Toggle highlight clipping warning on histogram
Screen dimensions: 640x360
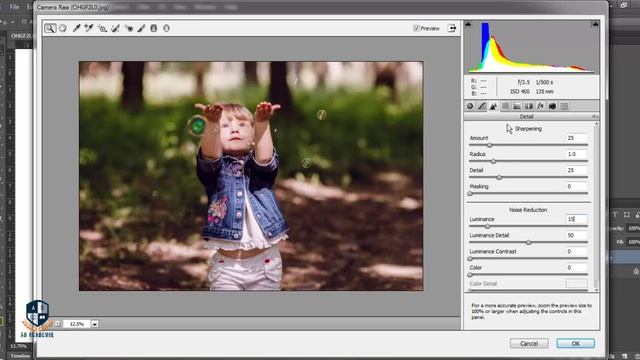coord(595,24)
